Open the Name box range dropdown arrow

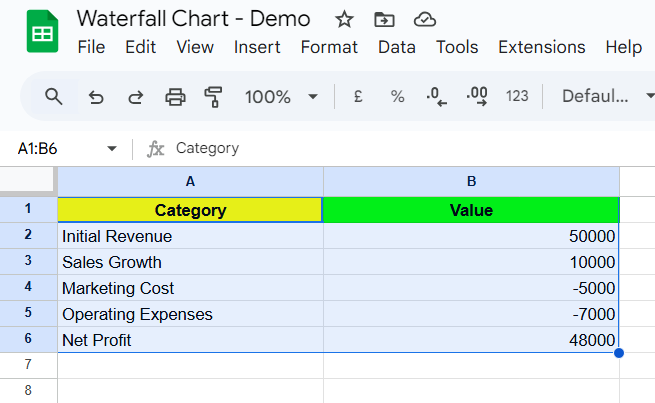point(112,149)
